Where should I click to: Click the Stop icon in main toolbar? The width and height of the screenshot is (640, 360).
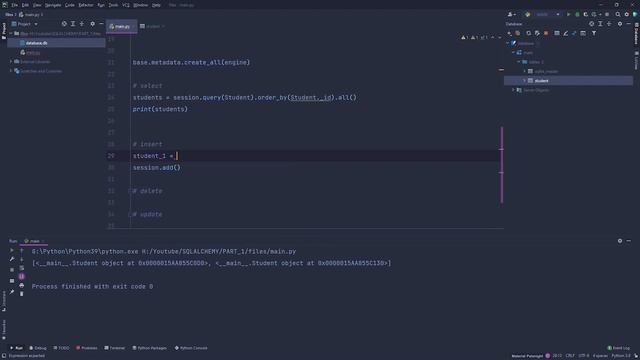pos(607,14)
